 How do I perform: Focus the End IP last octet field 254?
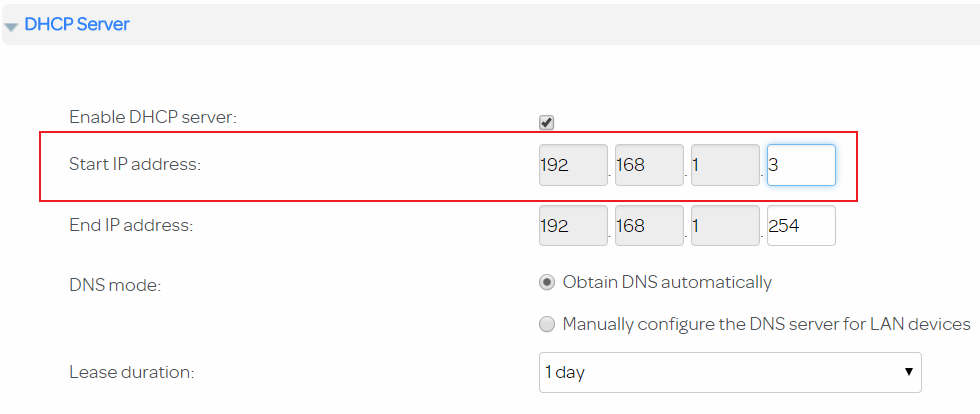[x=801, y=226]
